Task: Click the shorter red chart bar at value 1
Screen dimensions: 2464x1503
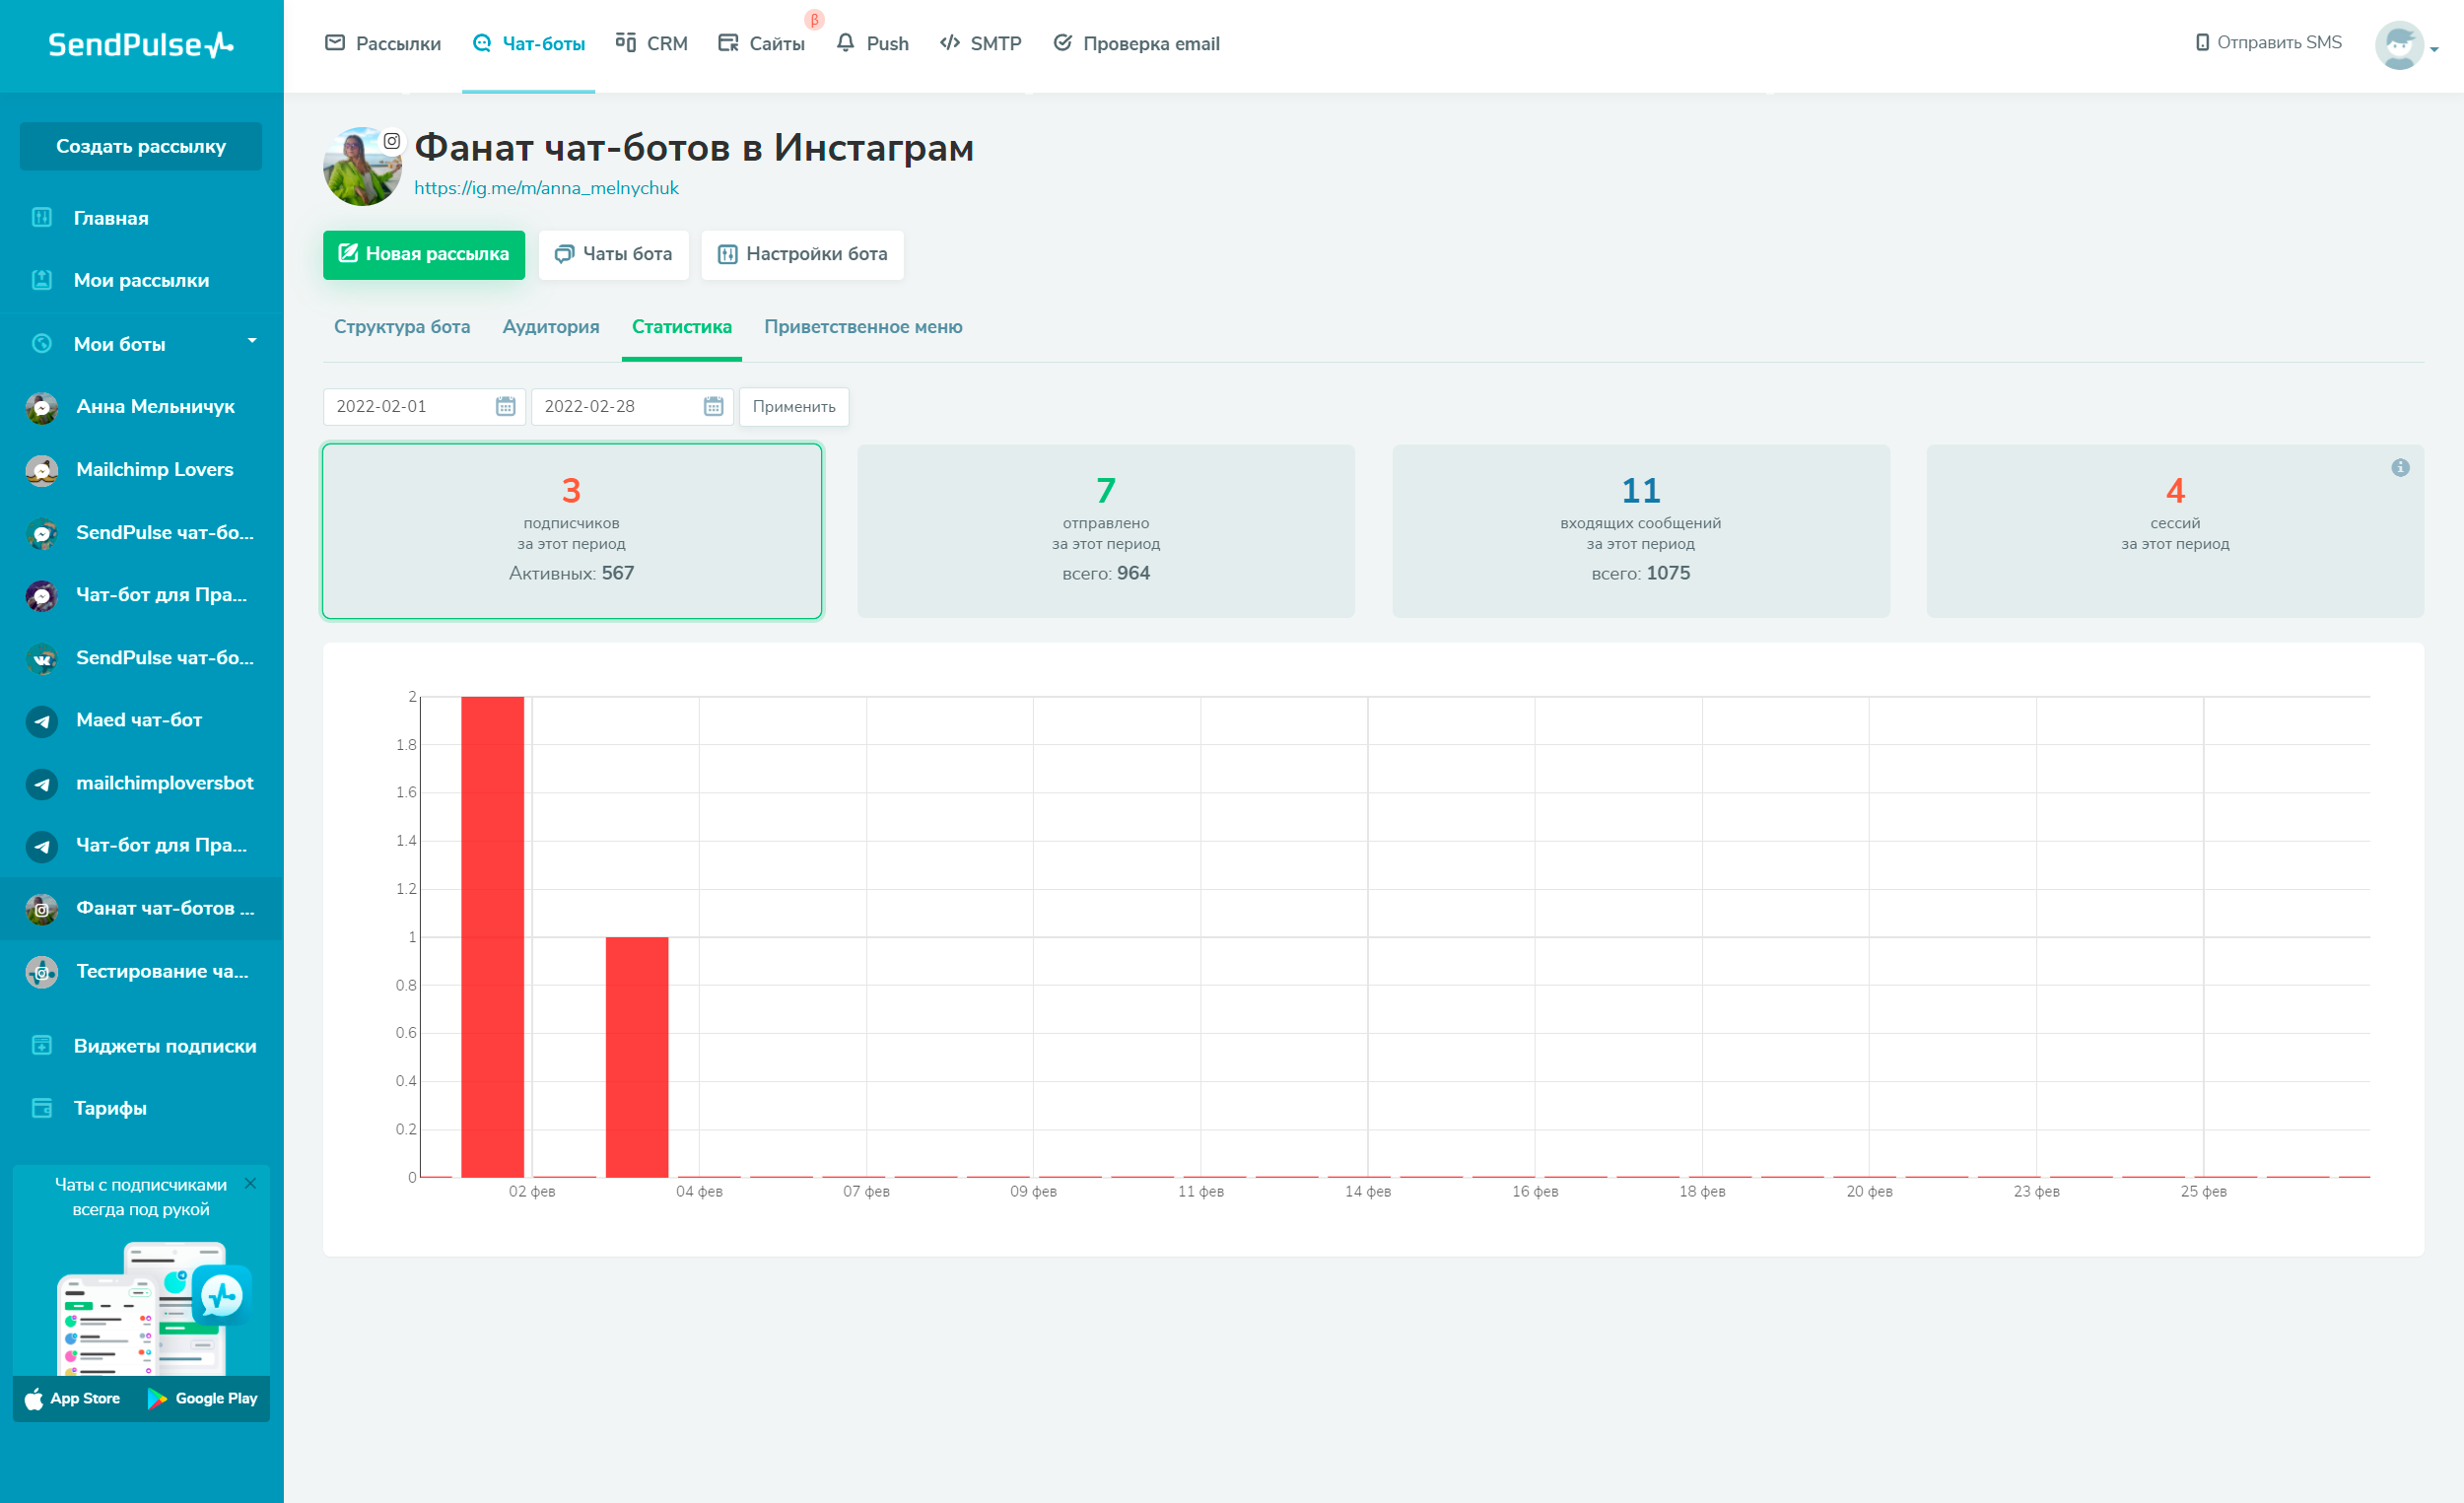Action: 637,1057
